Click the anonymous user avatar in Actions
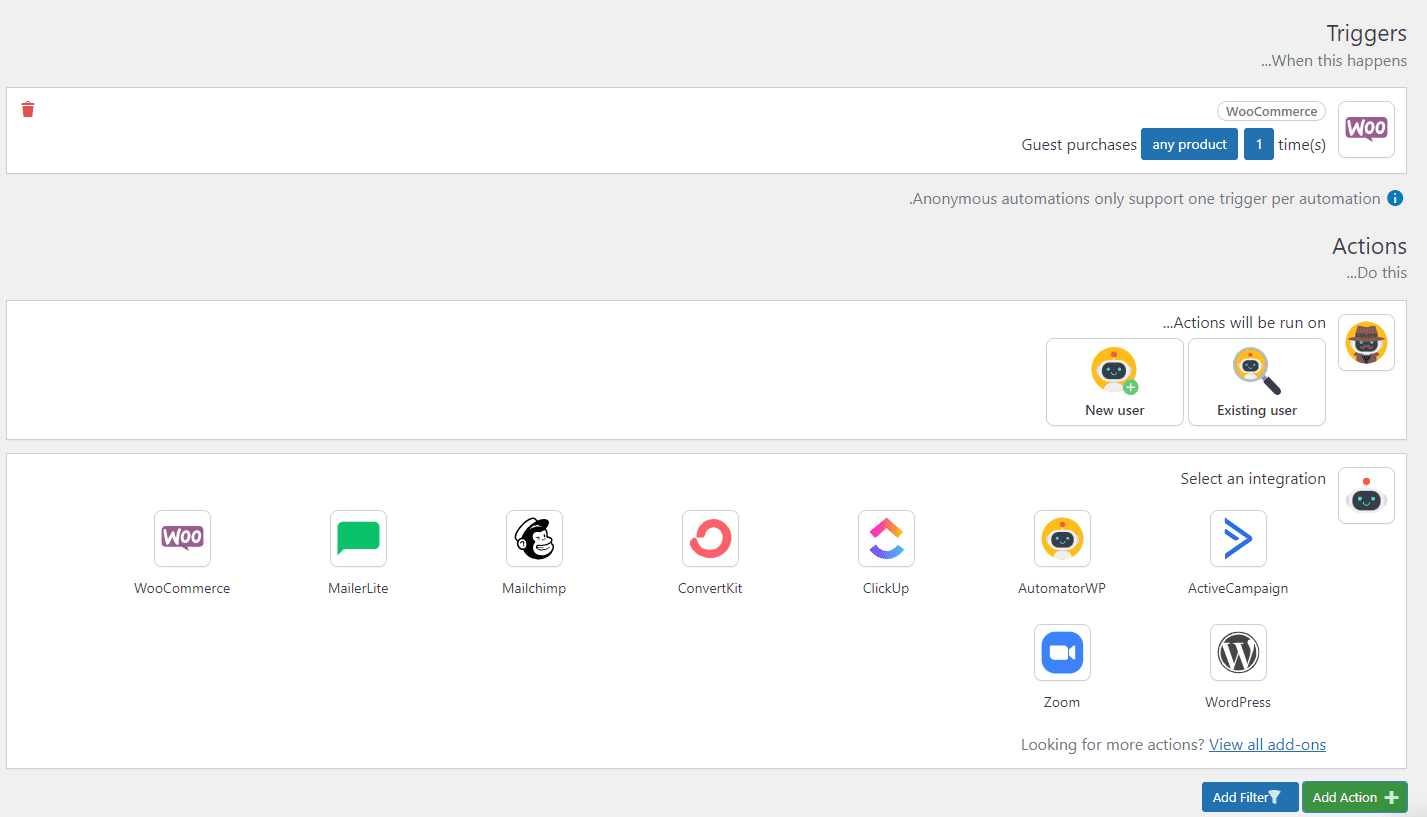Image resolution: width=1427 pixels, height=817 pixels. (1366, 343)
